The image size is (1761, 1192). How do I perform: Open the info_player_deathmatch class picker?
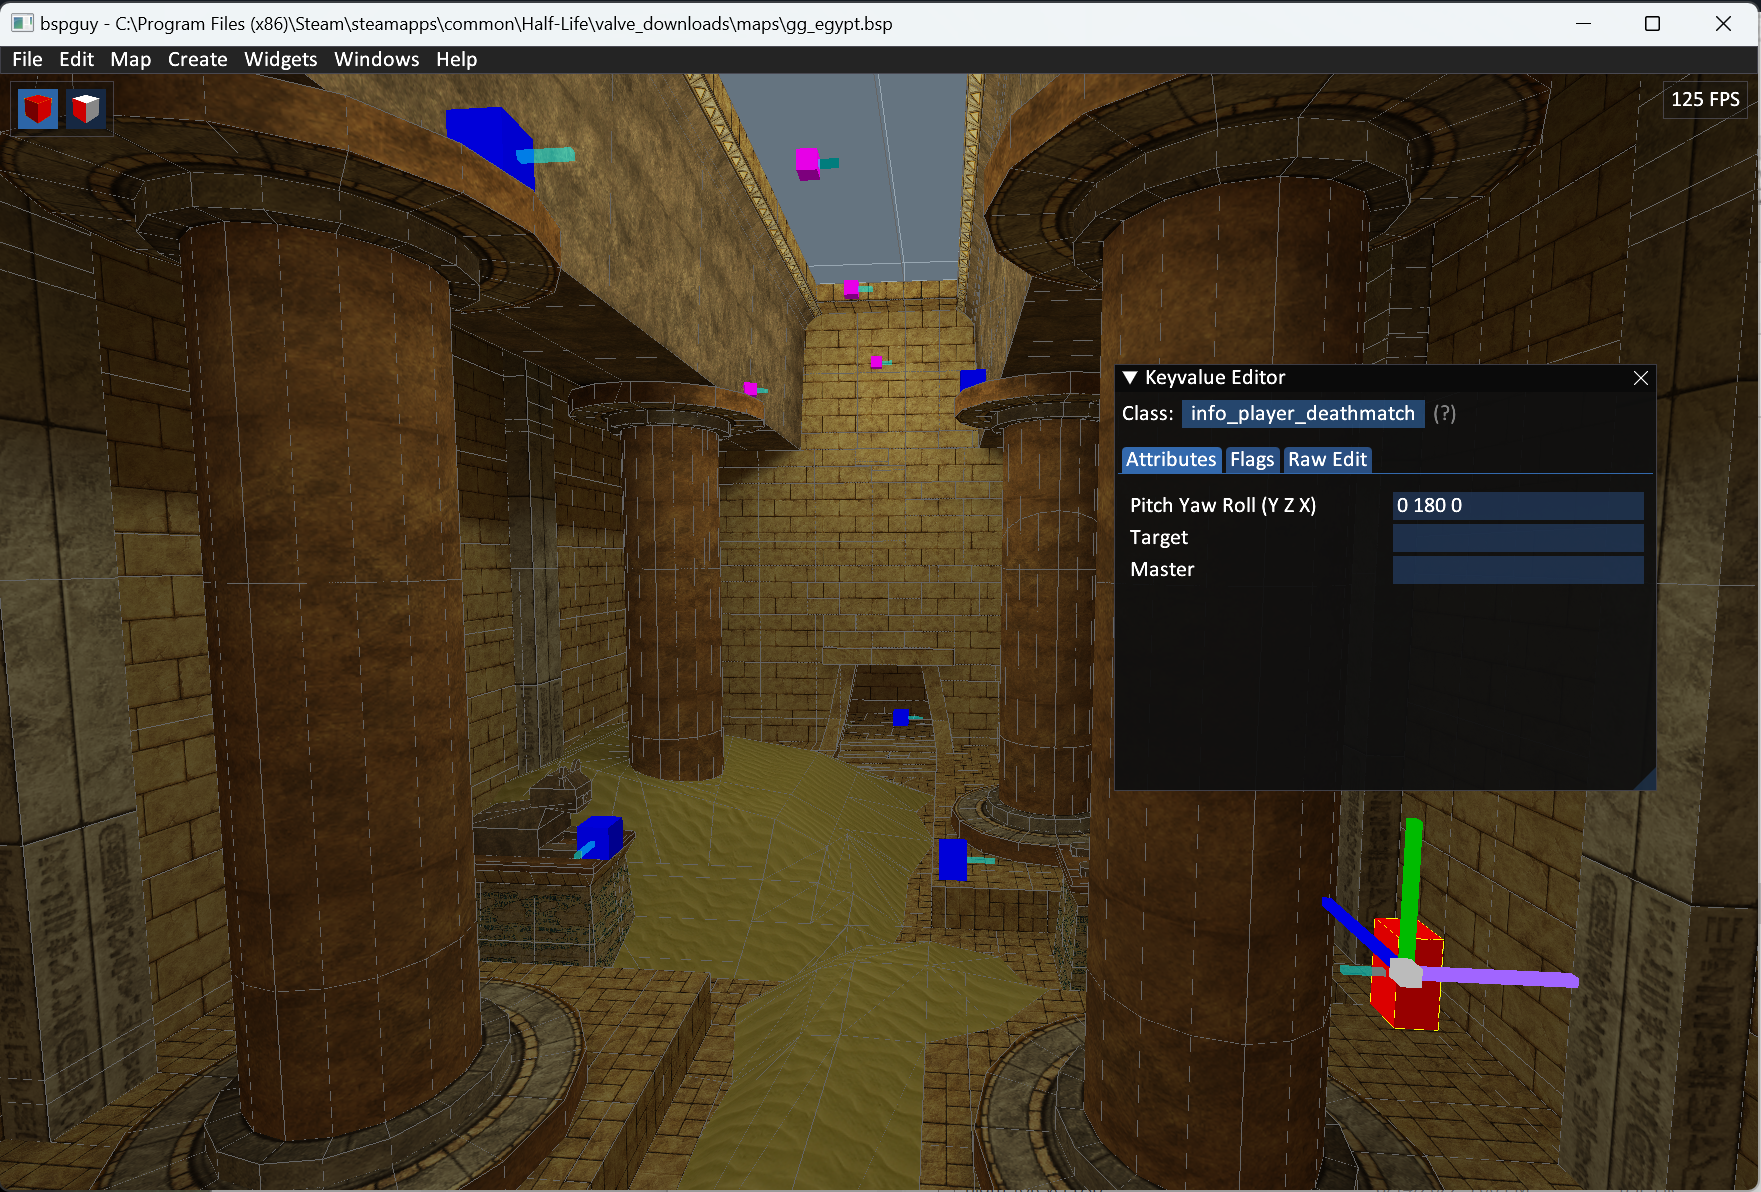coord(1302,413)
